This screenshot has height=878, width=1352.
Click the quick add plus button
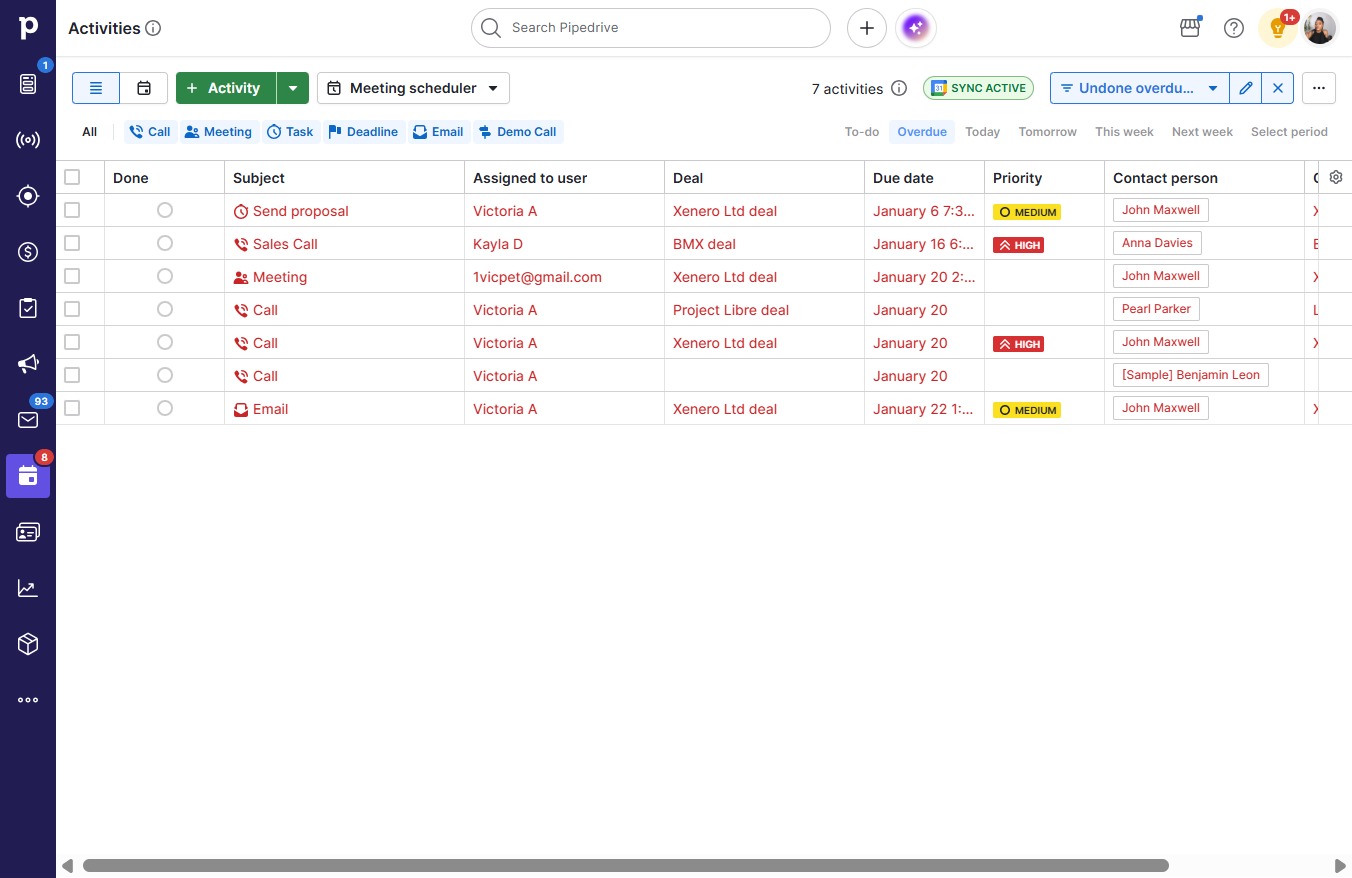(x=867, y=28)
